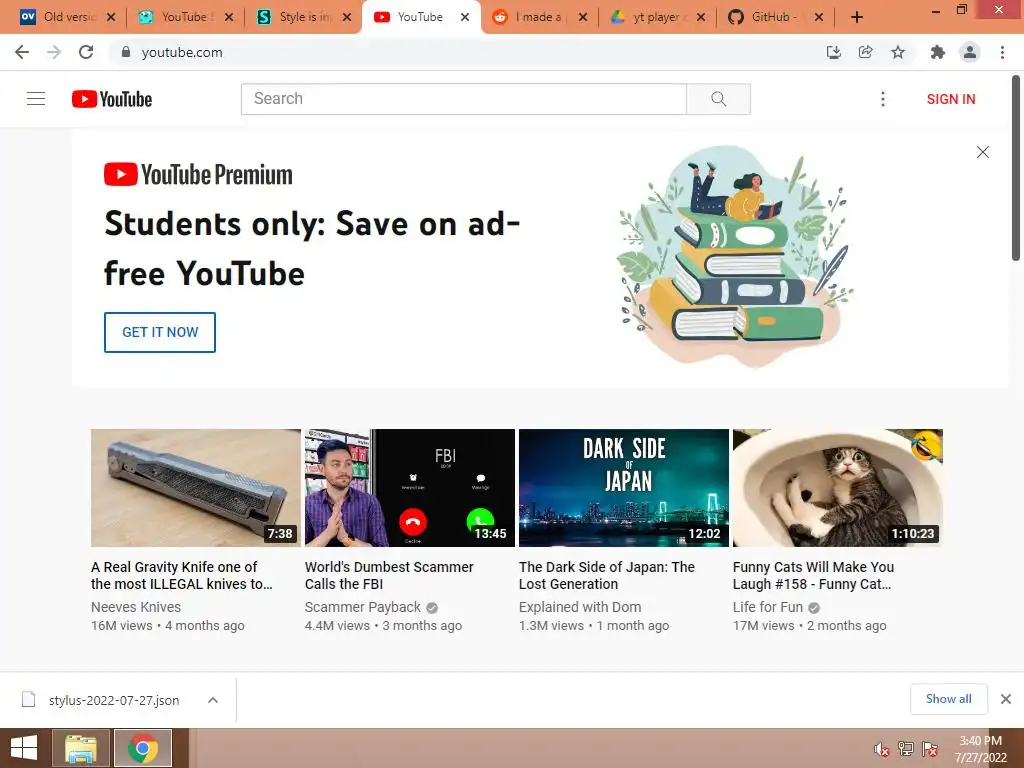Viewport: 1024px width, 768px height.
Task: Click the verified badge beside Scammer Payback
Action: tap(432, 608)
